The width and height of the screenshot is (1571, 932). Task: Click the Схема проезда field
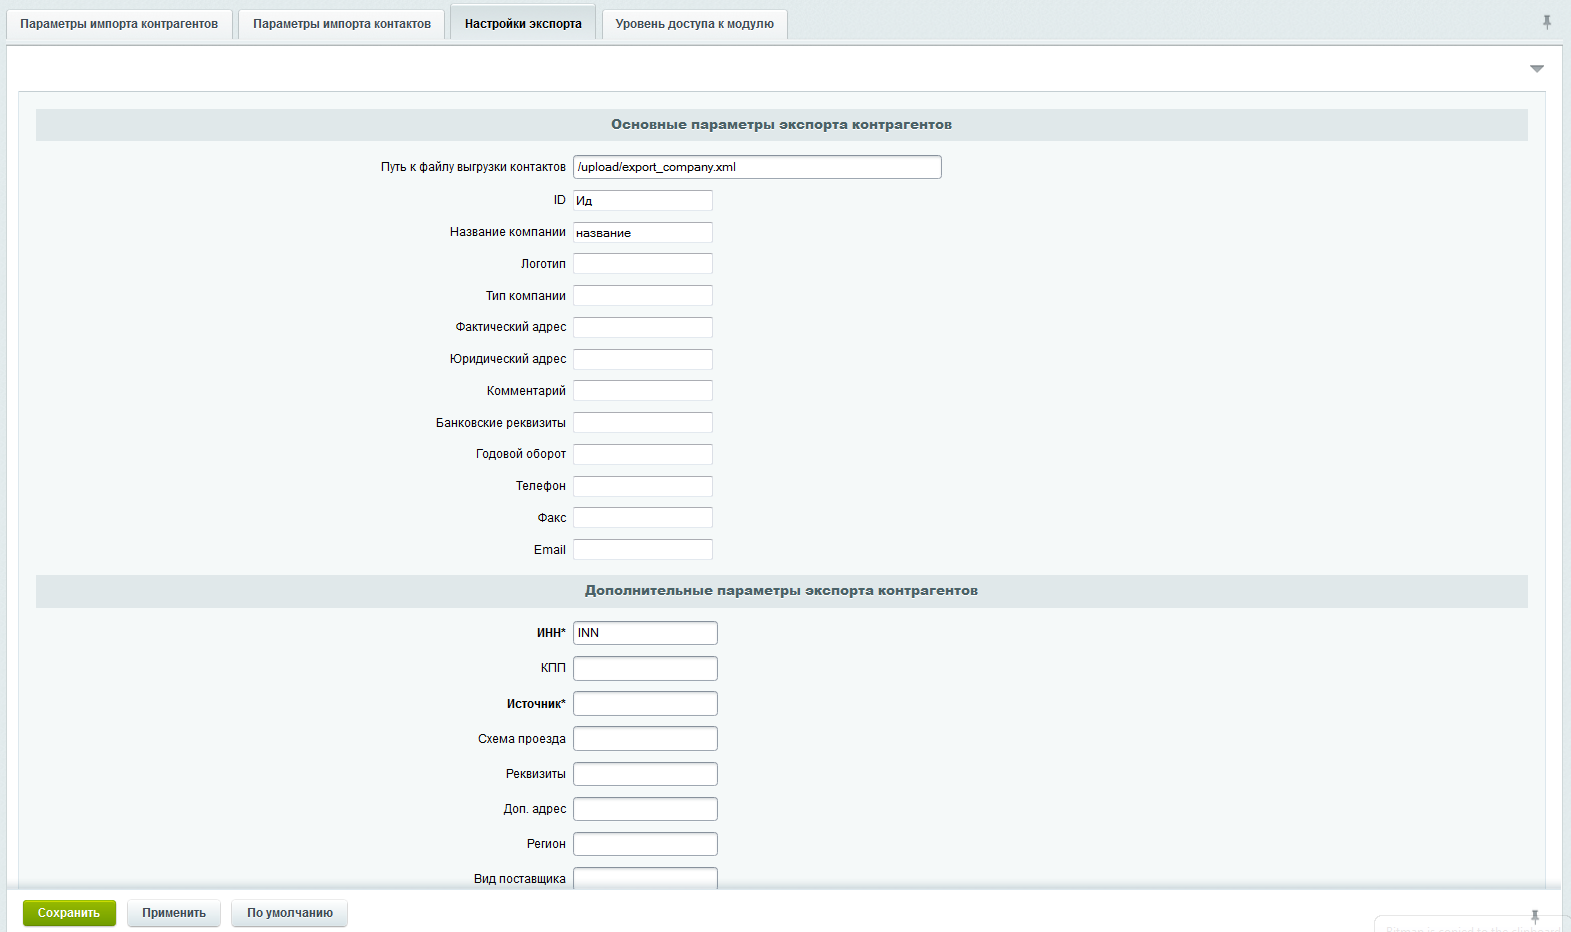pos(645,739)
